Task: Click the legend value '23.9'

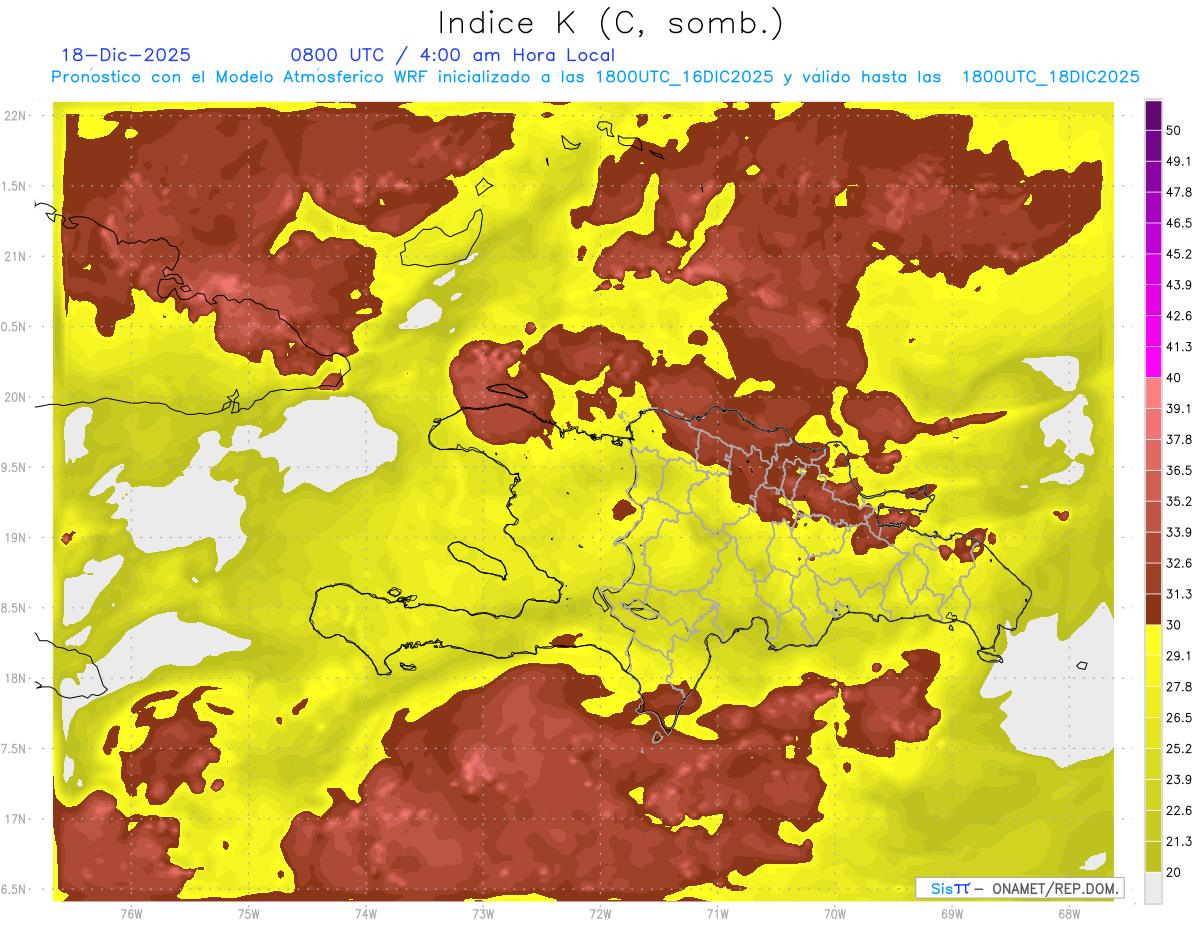Action: click(1179, 780)
